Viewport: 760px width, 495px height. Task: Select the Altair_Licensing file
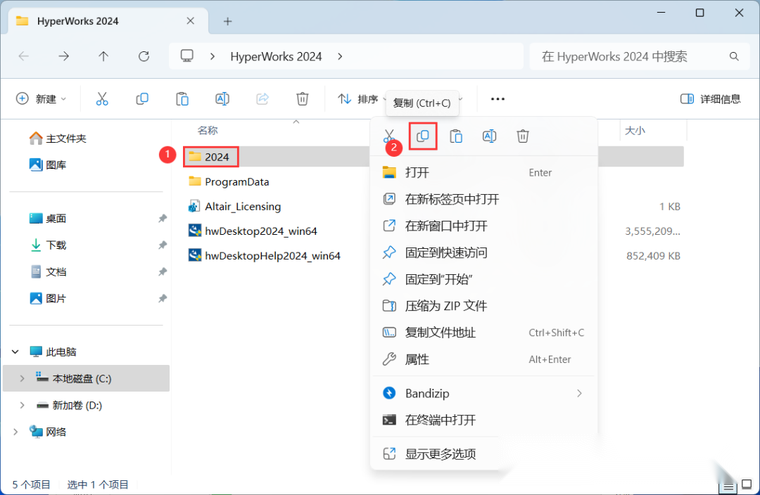pyautogui.click(x=235, y=207)
